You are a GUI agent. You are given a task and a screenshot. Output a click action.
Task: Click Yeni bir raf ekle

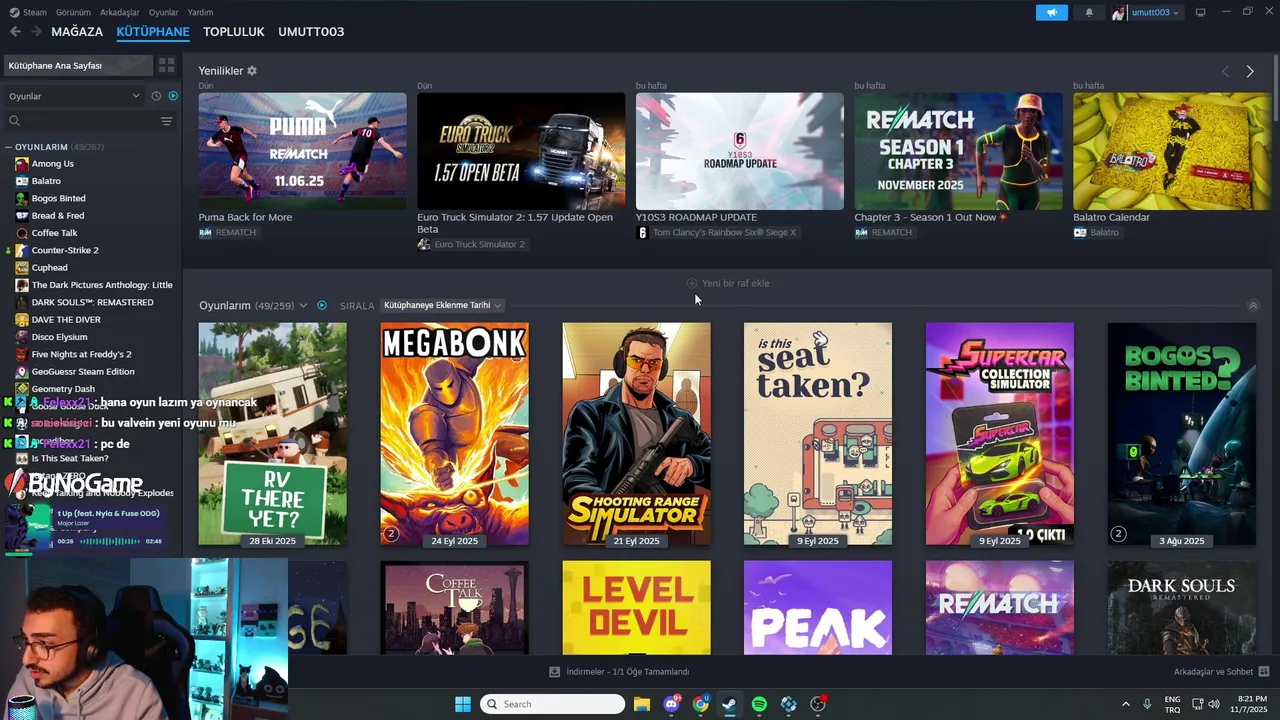tap(728, 283)
